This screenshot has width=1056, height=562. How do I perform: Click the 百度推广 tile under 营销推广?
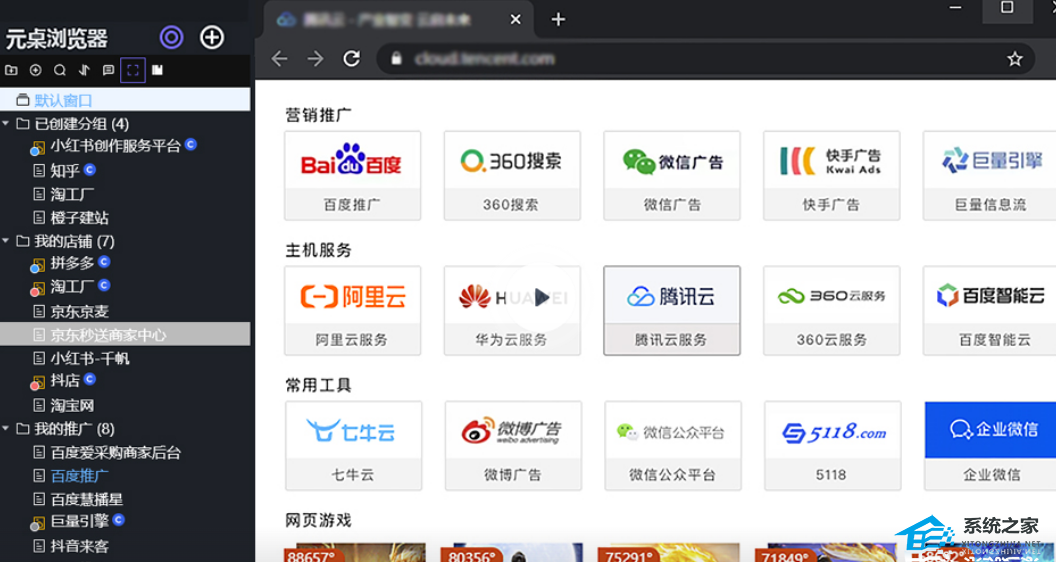(x=352, y=175)
